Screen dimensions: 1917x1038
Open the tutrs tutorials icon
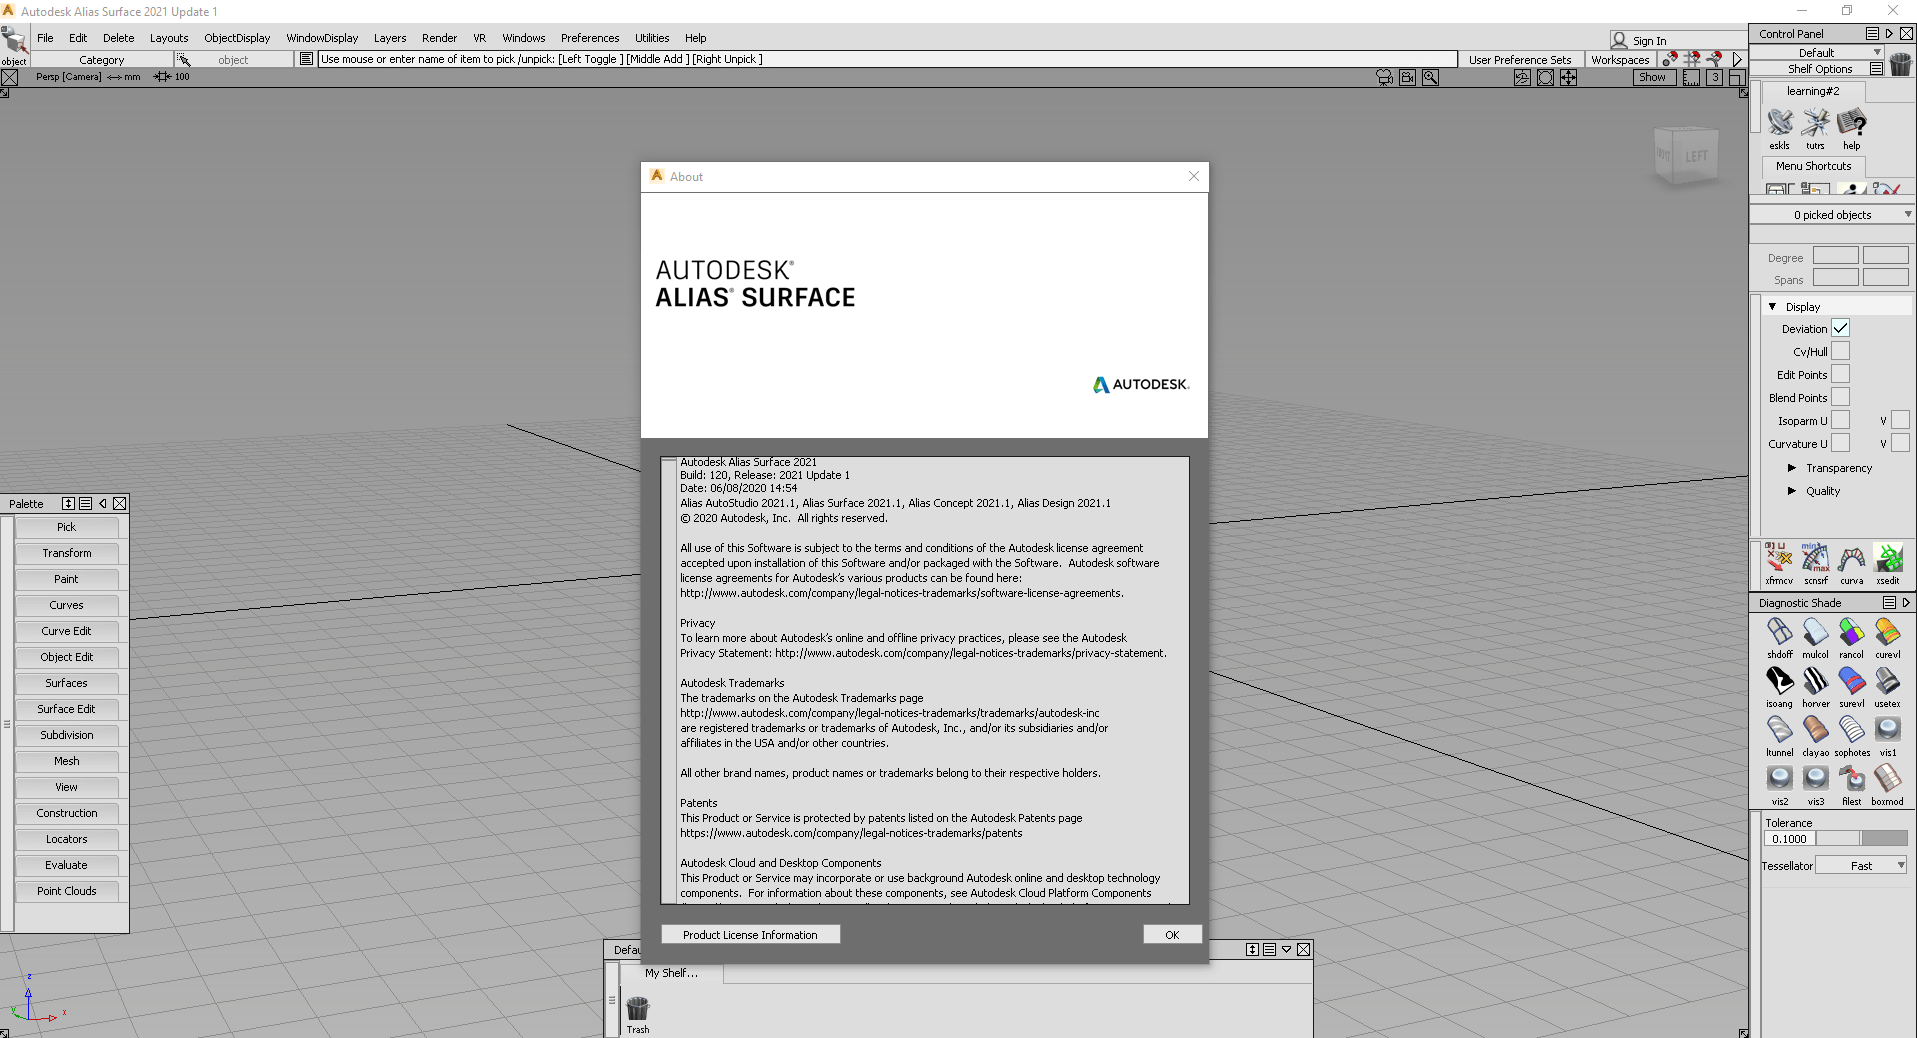pos(1815,124)
